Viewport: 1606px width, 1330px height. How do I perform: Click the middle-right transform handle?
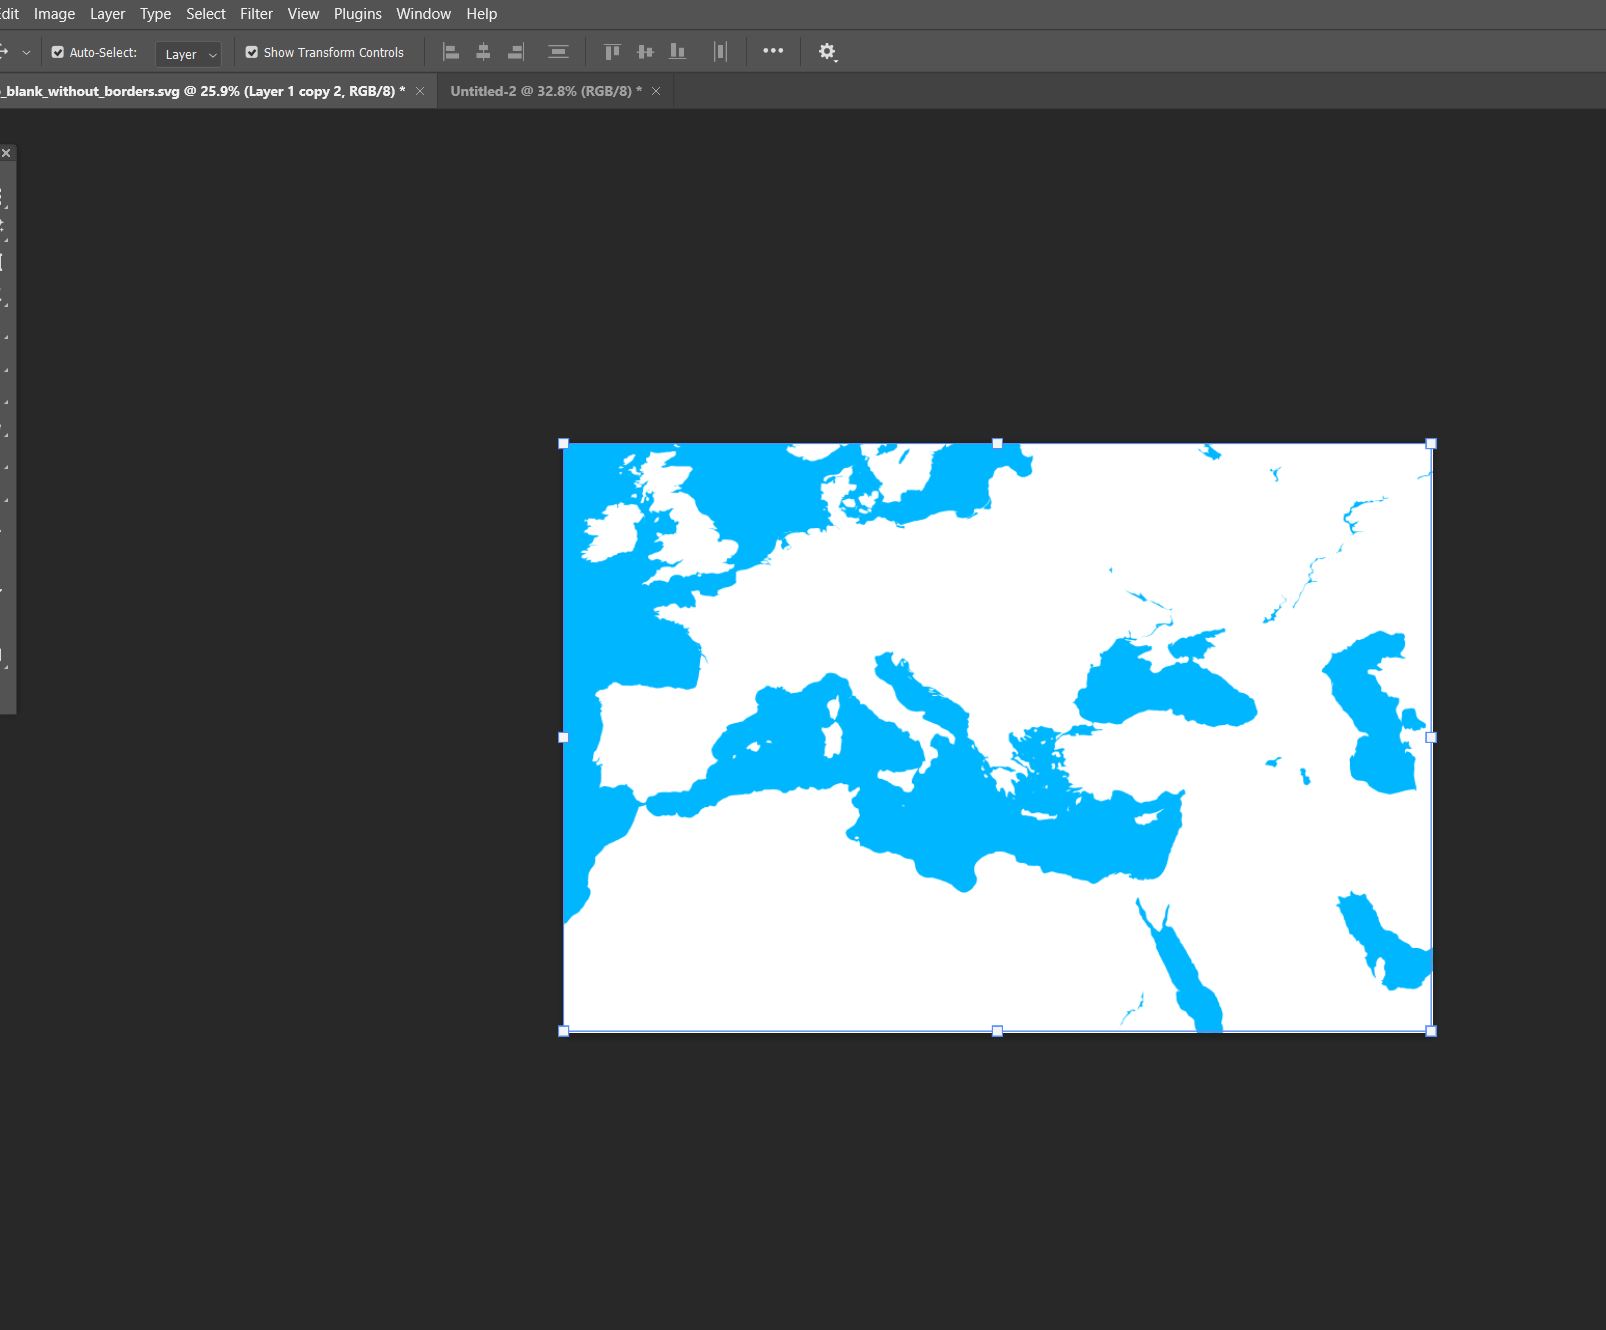1431,737
